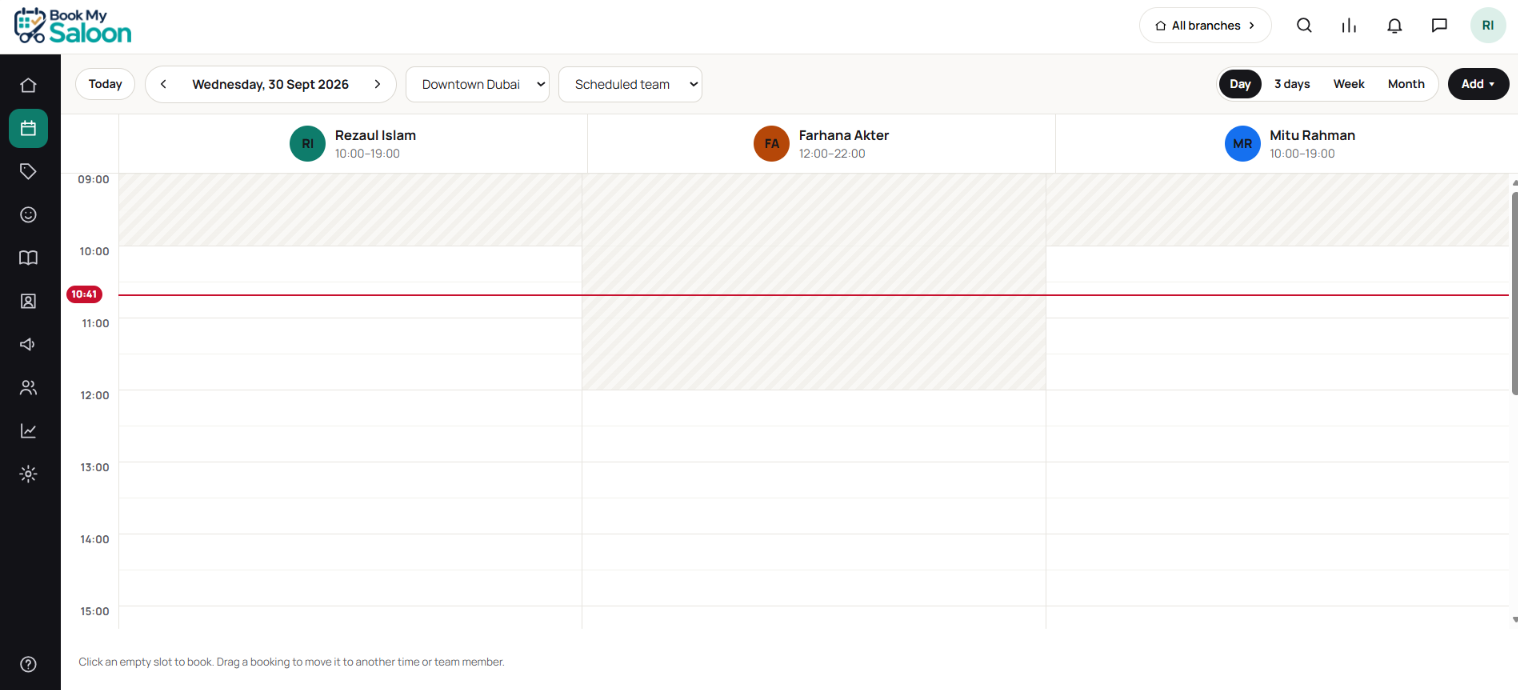Click the orange FA avatar for Farhana Akter

(x=772, y=143)
